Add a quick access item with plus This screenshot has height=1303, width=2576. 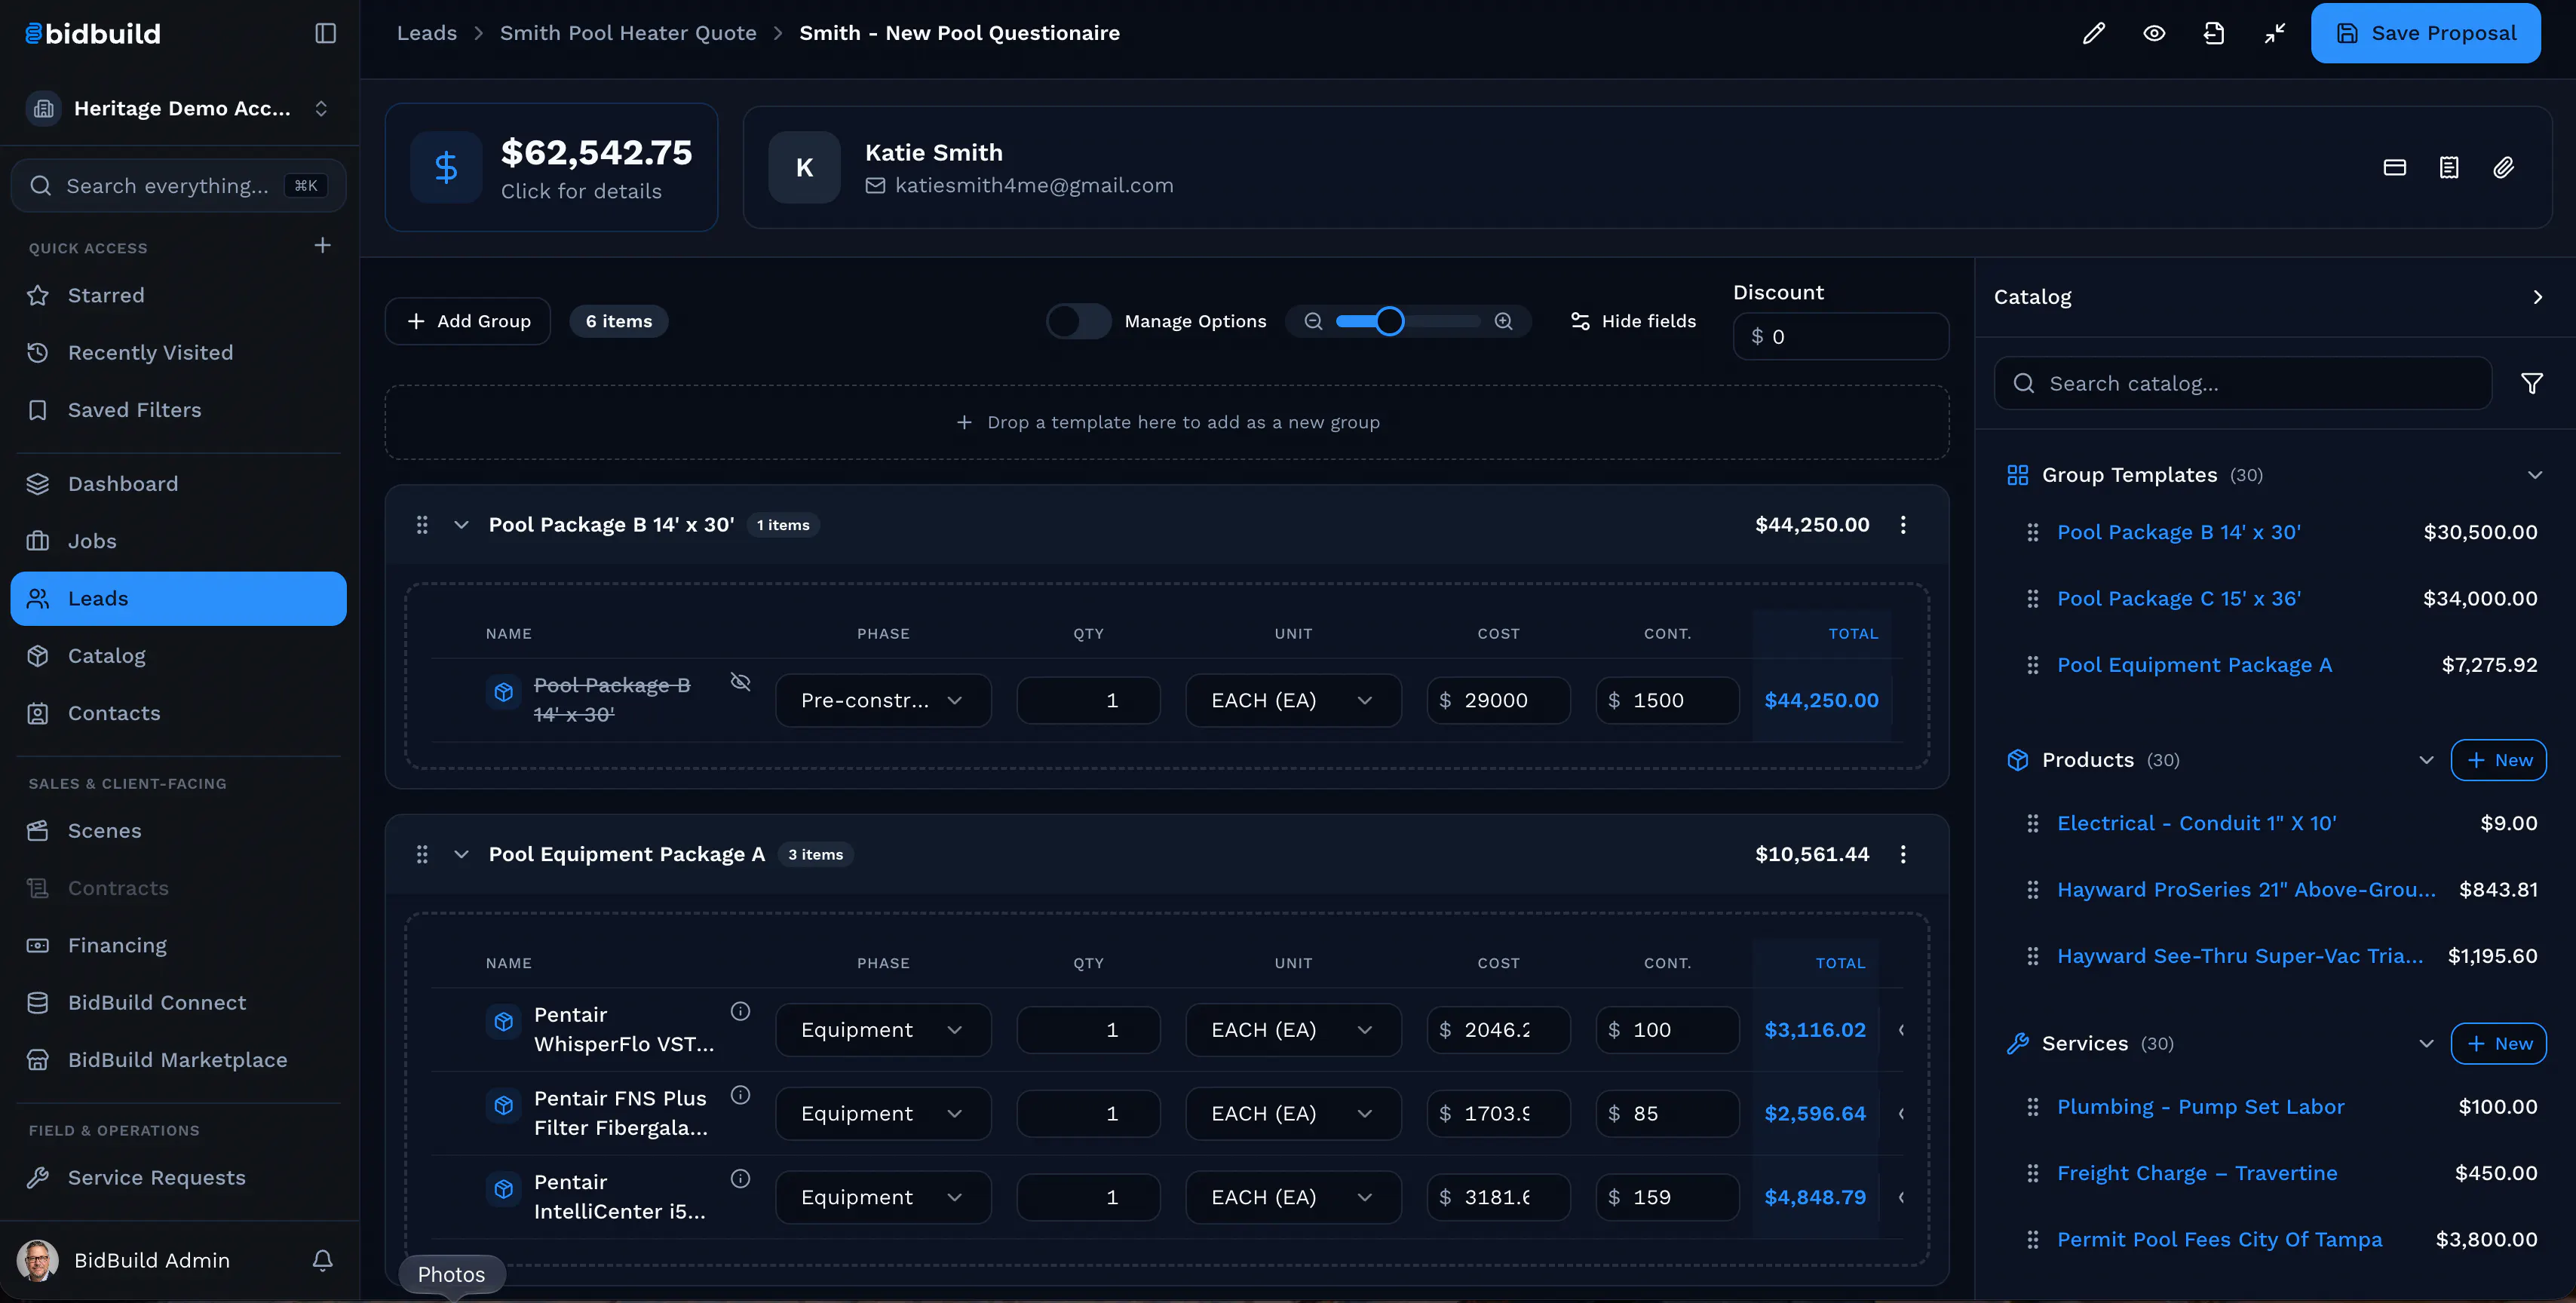coord(322,245)
